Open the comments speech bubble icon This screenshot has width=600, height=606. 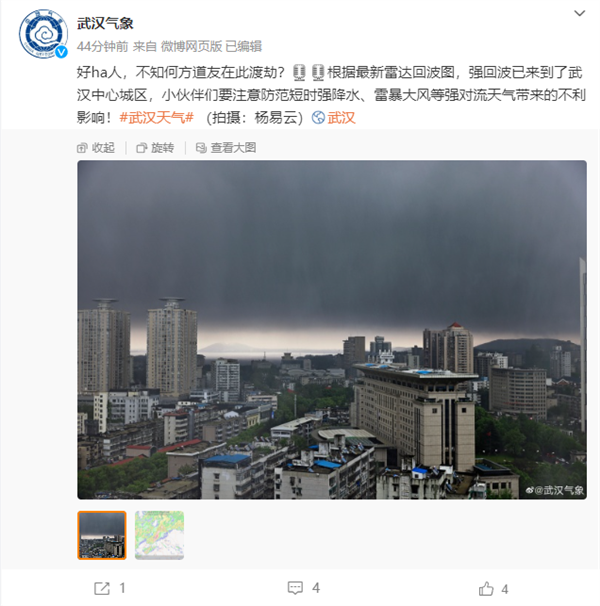click(295, 588)
